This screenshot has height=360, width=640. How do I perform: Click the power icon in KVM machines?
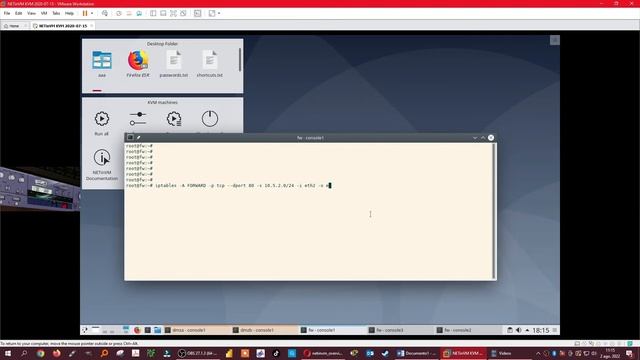point(210,119)
